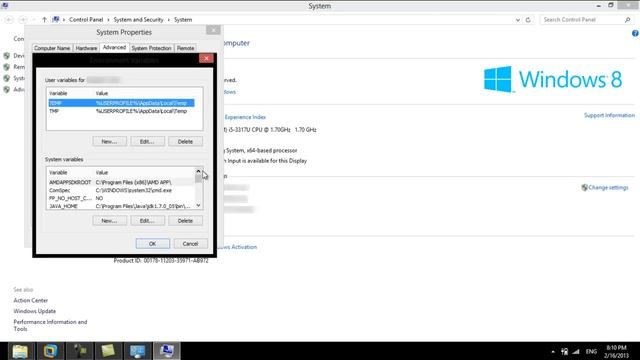Go forward in the System window

point(23,20)
